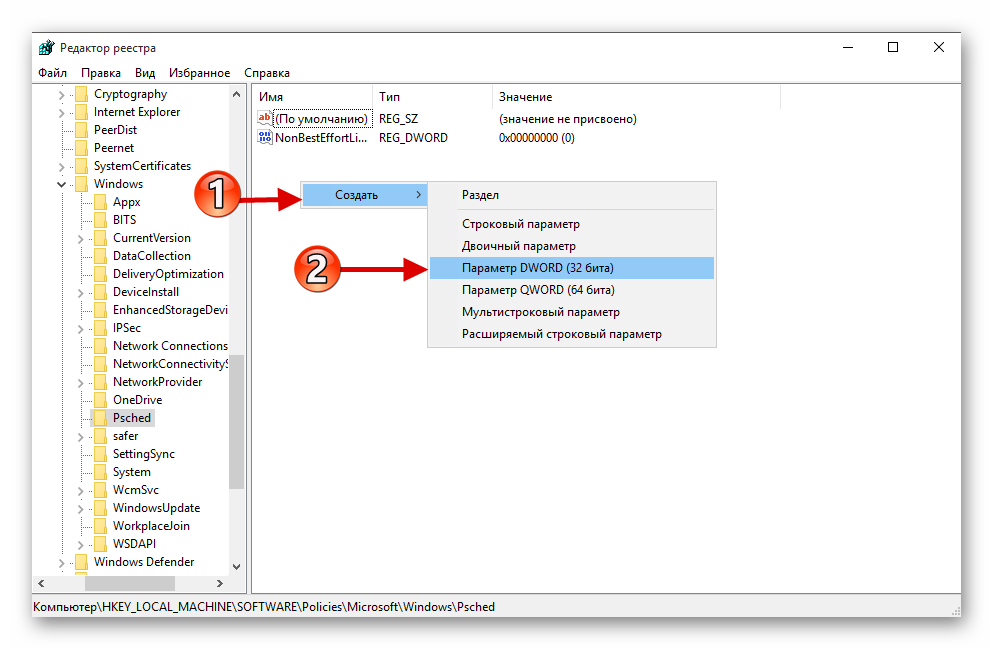Click the SystemCertificates folder icon
This screenshot has height=649, width=993.
pos(82,166)
